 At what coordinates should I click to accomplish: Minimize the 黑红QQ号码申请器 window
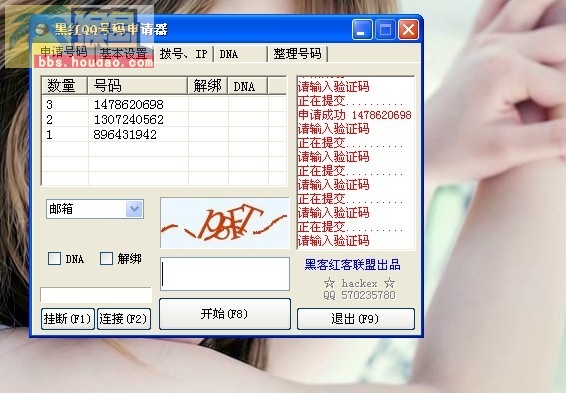tap(362, 30)
